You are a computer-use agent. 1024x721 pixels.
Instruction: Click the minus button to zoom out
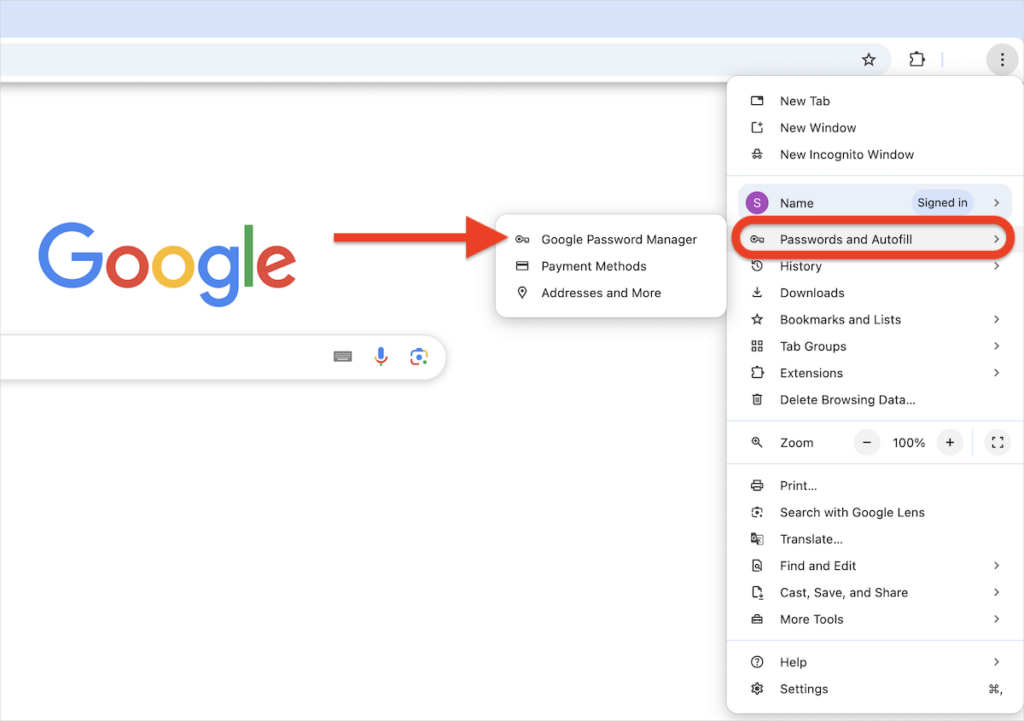[866, 442]
